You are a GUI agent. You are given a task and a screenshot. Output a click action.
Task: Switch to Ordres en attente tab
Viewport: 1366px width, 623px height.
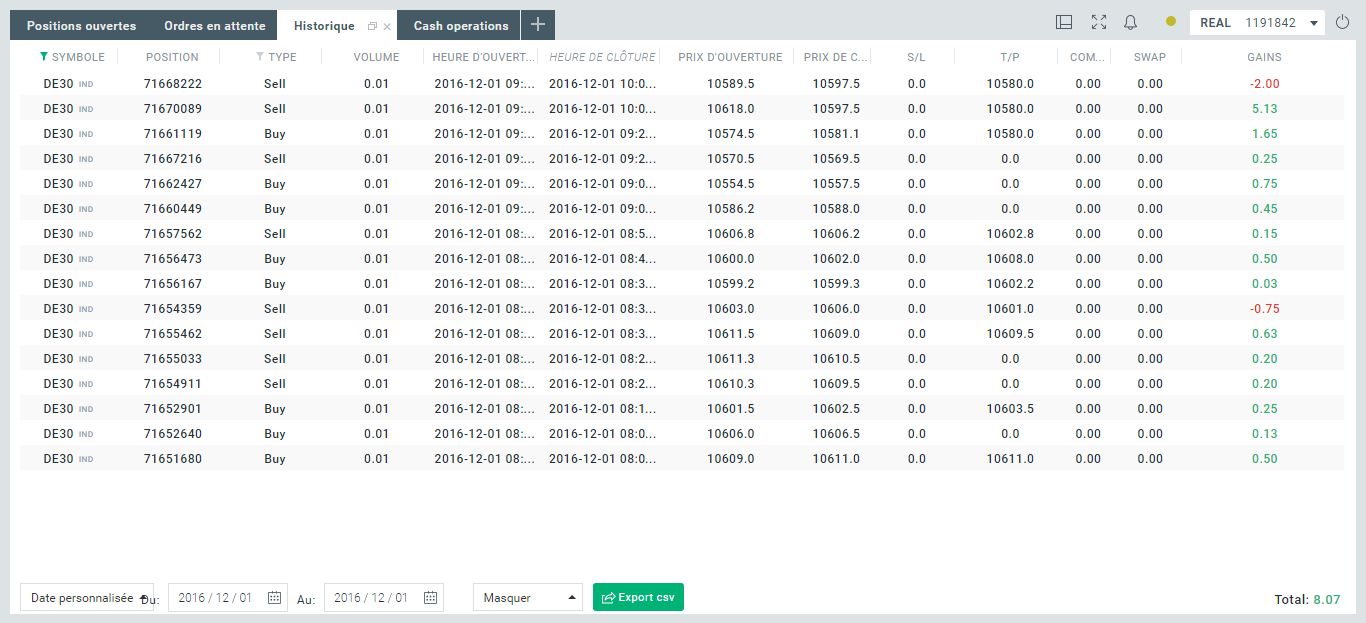[x=215, y=25]
